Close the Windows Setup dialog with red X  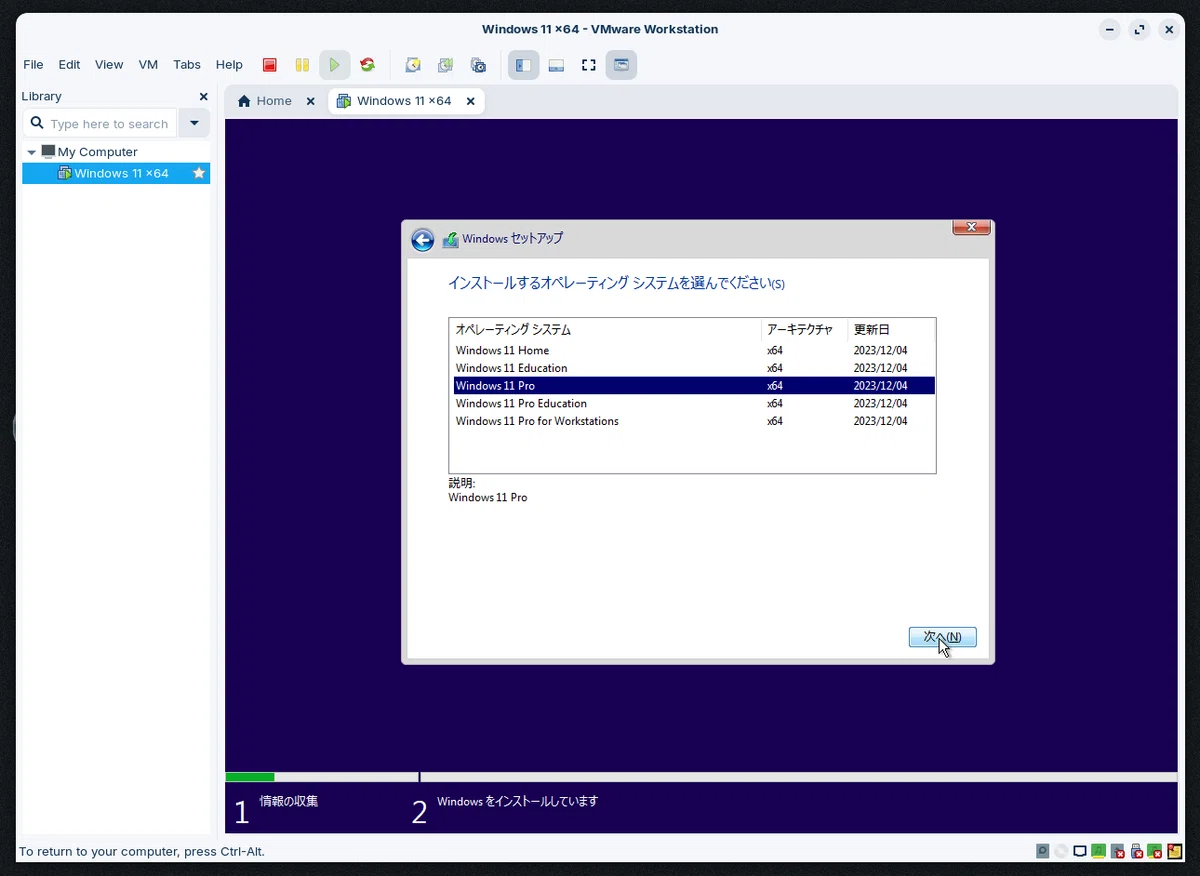(971, 227)
